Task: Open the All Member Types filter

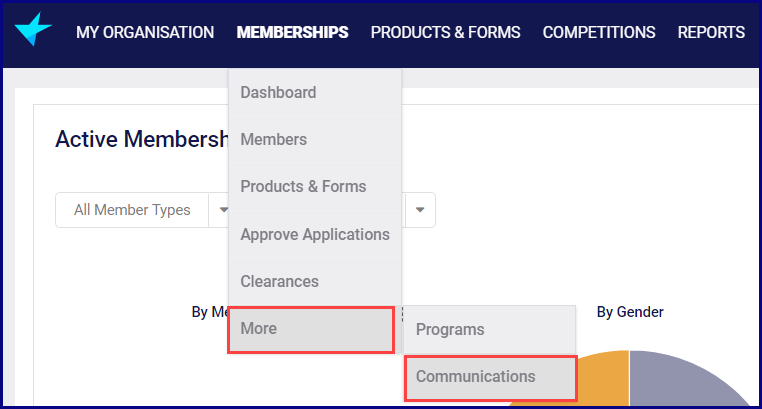Action: coord(132,210)
